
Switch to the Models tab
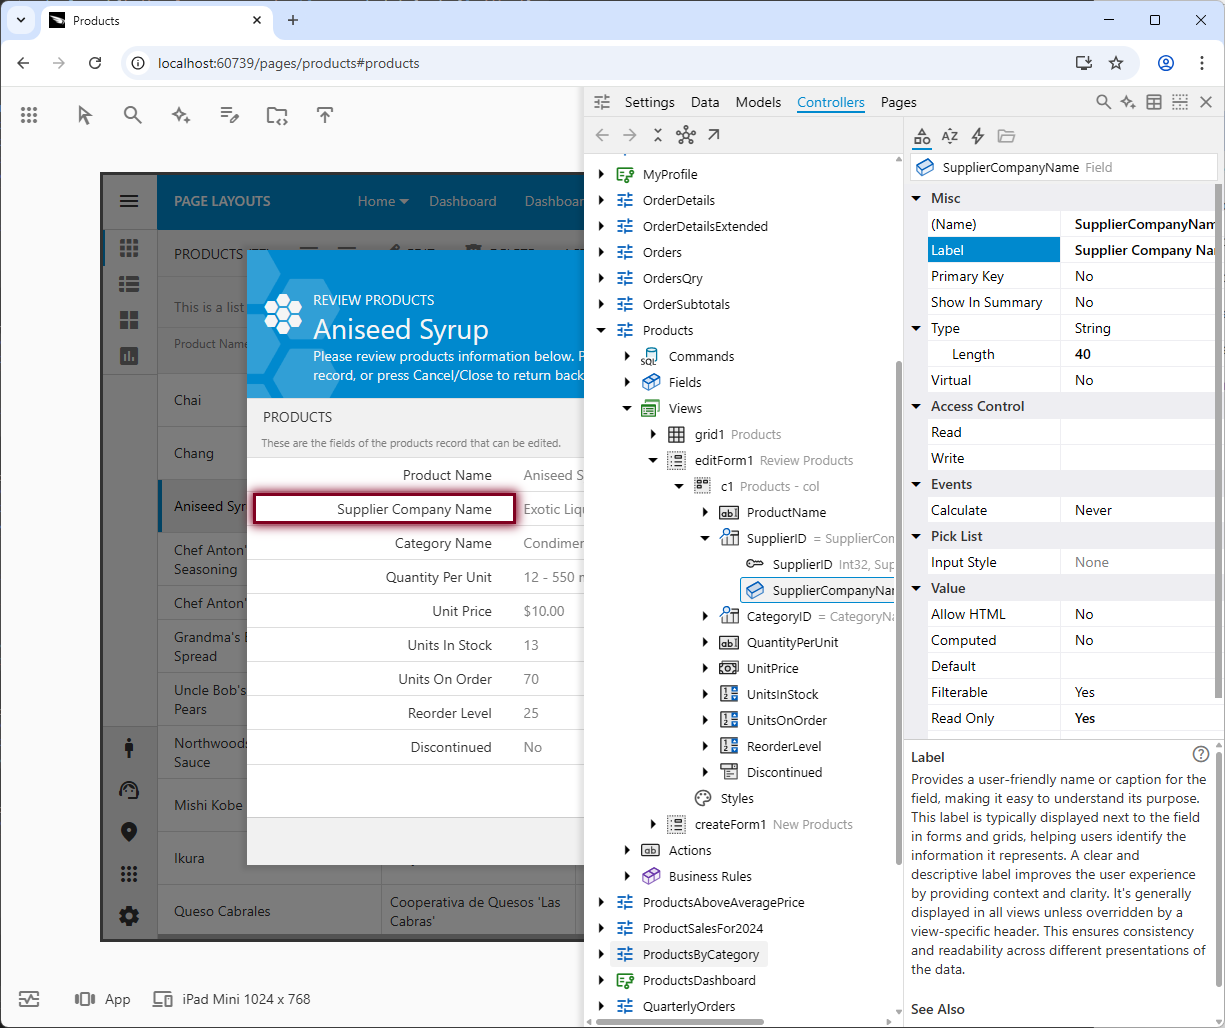[x=758, y=102]
